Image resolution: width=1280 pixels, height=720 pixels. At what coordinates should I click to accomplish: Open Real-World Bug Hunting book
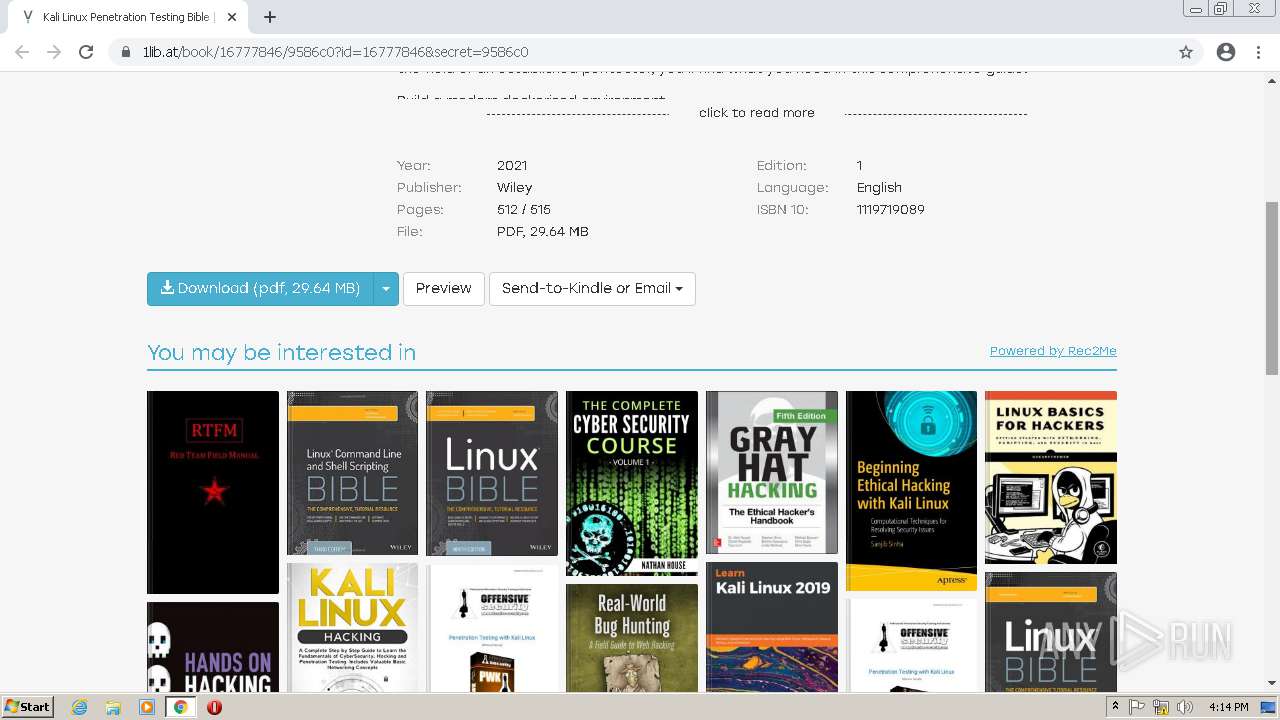click(x=632, y=638)
